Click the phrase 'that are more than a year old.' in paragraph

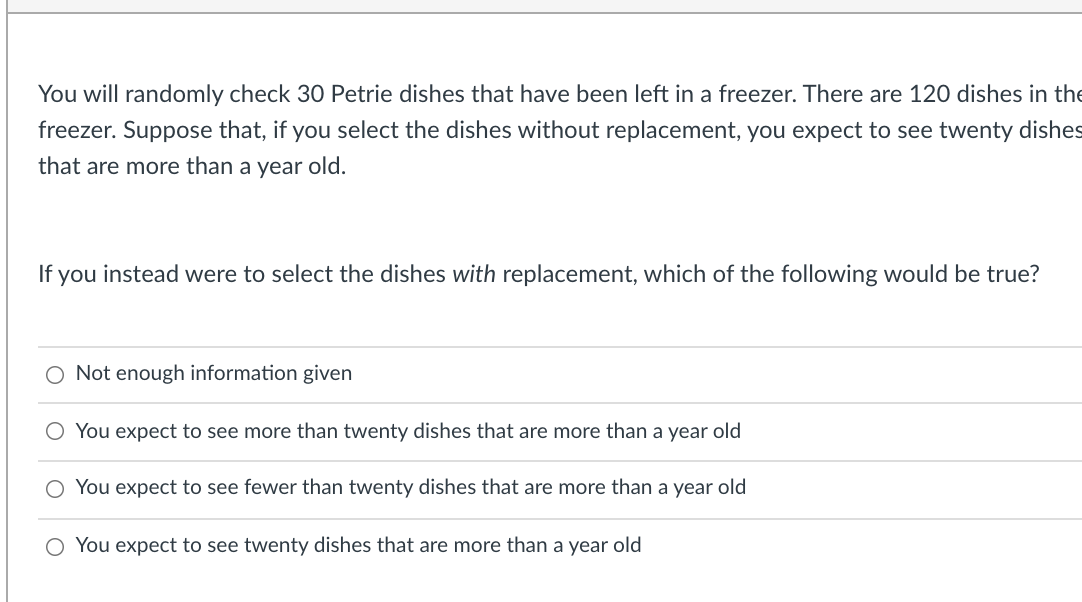(x=192, y=166)
